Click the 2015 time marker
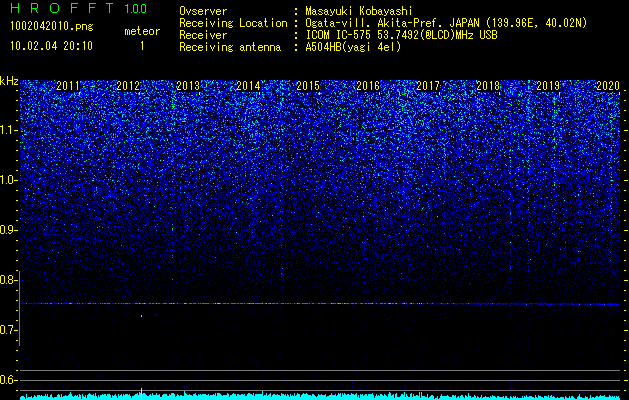This screenshot has width=629, height=400. [308, 86]
